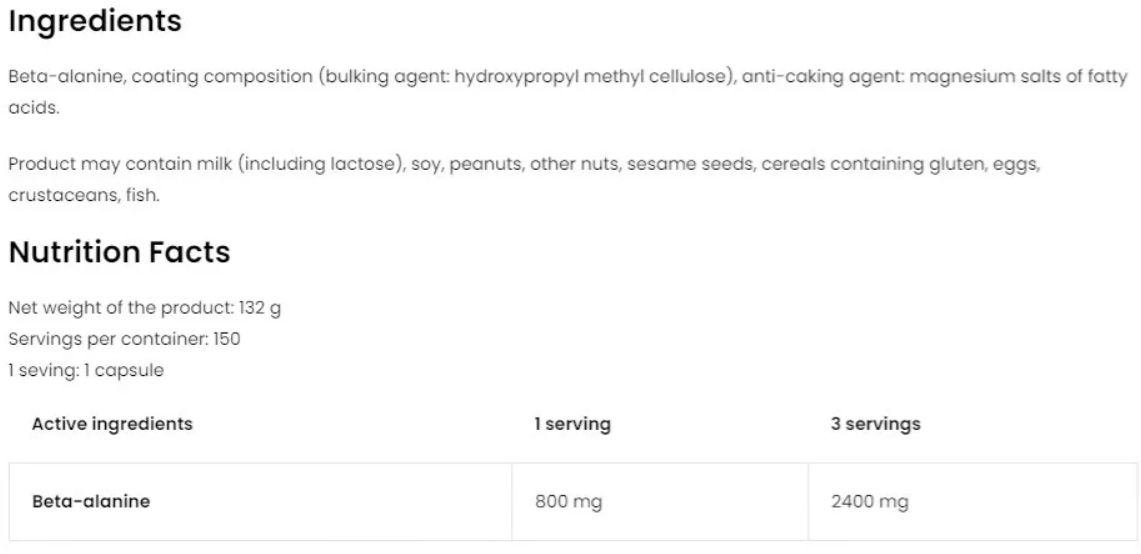This screenshot has height=554, width=1141.
Task: Click the hydroxypropyl methyl cellulose text
Action: click(592, 77)
